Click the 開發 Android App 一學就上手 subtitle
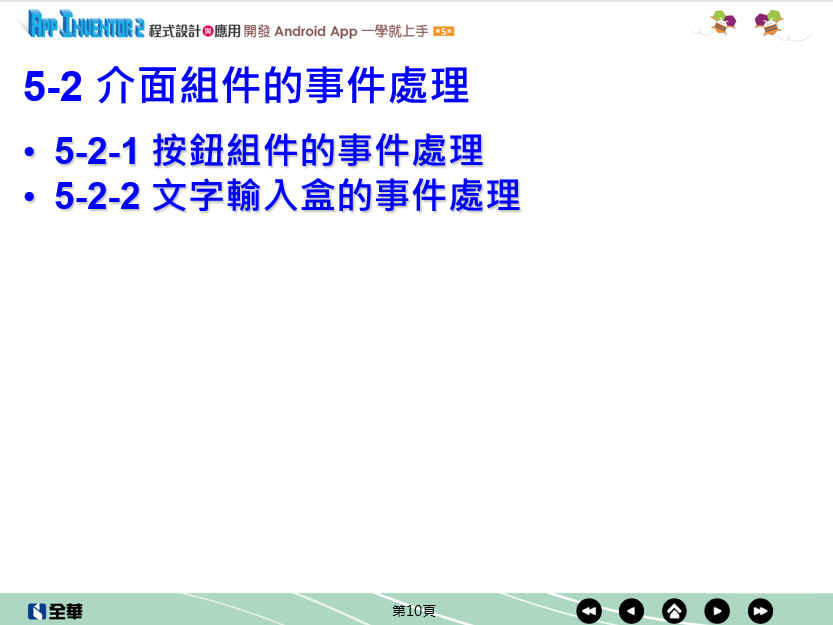833x625 pixels. click(336, 31)
